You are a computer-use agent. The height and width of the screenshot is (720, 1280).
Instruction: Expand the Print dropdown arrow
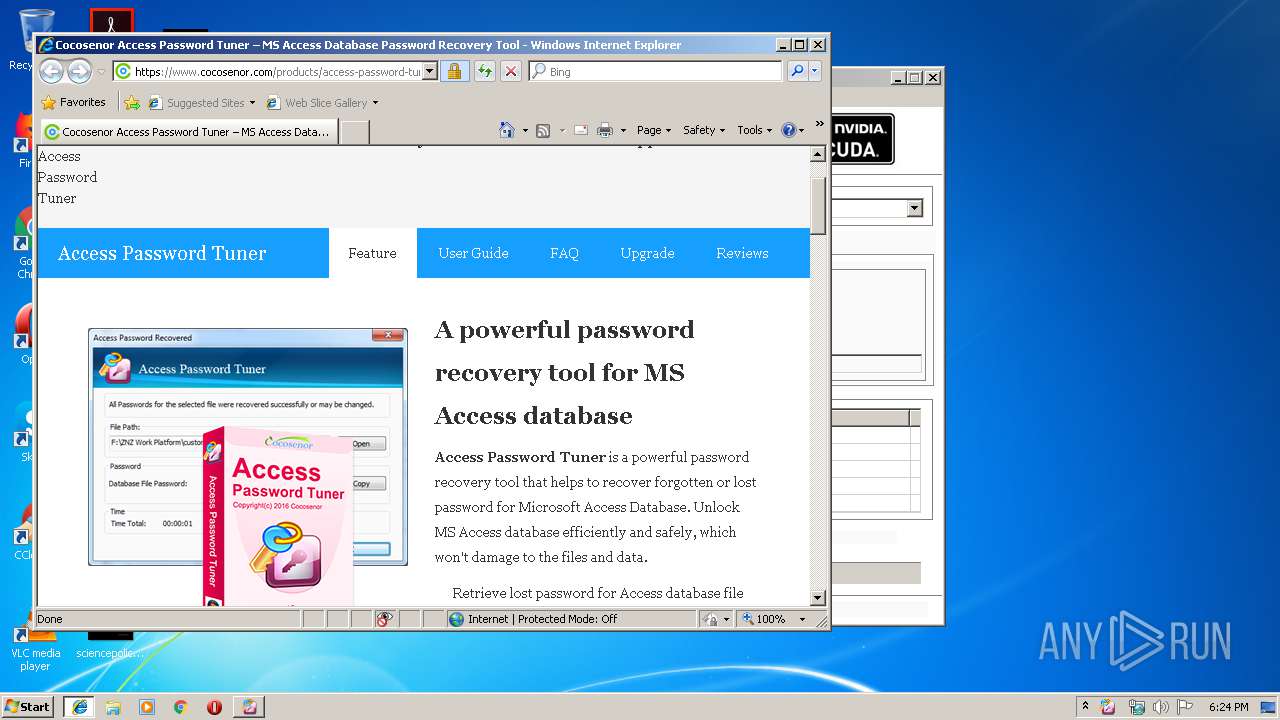(x=623, y=130)
